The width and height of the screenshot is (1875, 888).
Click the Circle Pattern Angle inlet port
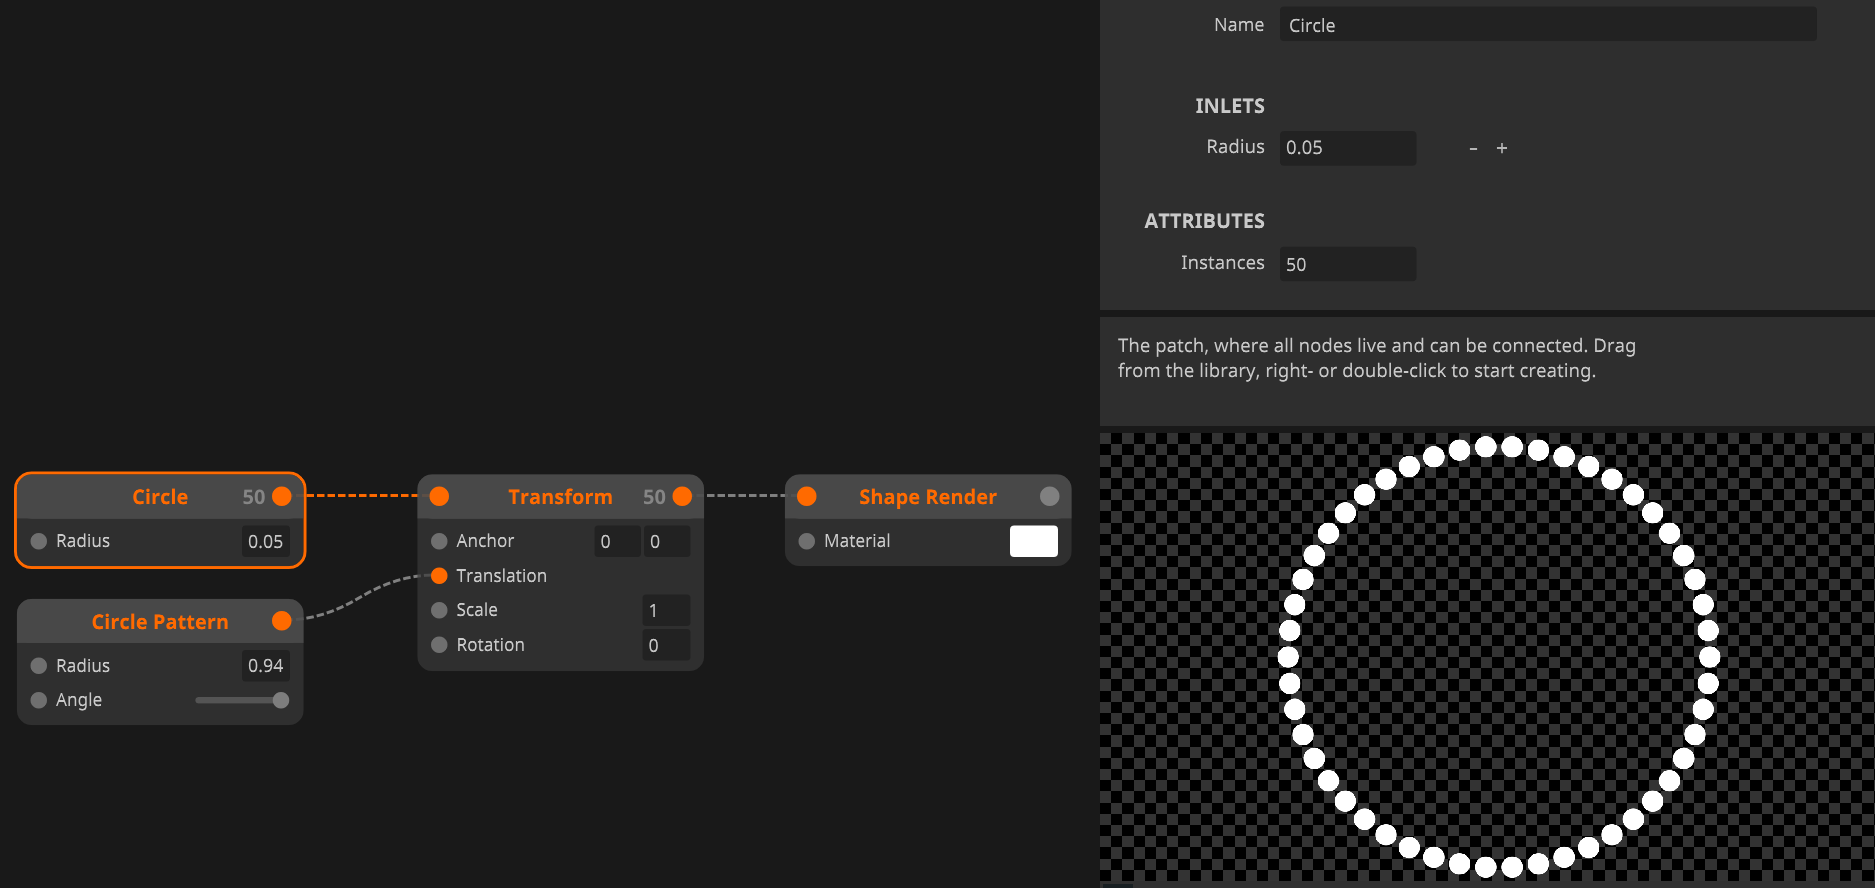(39, 700)
